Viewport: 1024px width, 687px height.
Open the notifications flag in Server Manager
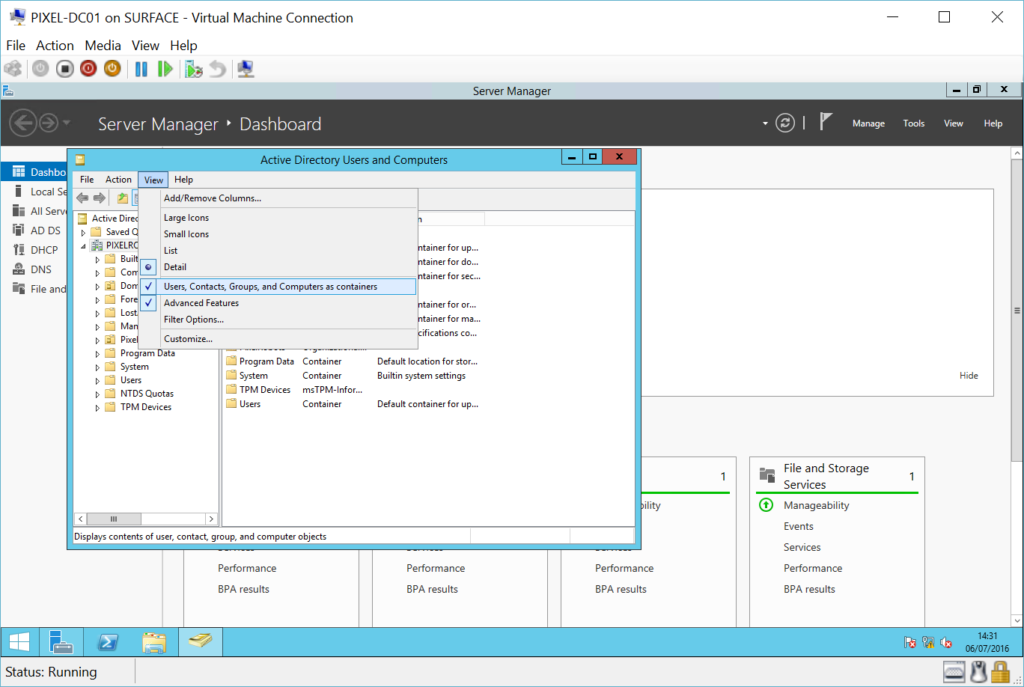tap(826, 123)
